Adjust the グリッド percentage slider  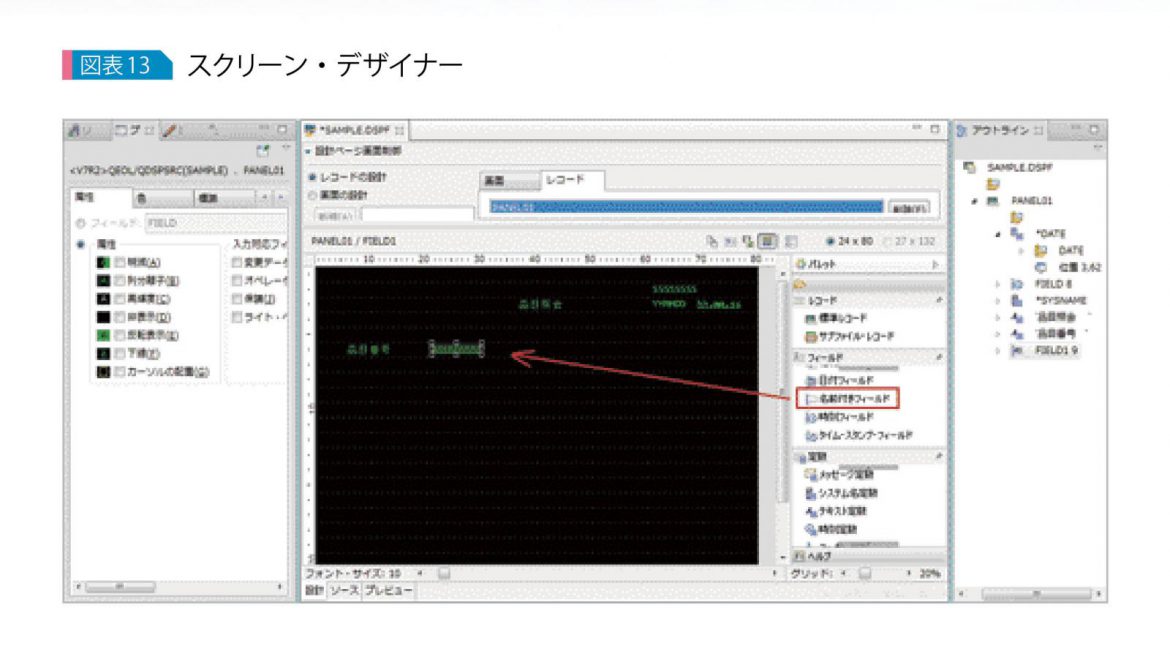(865, 573)
